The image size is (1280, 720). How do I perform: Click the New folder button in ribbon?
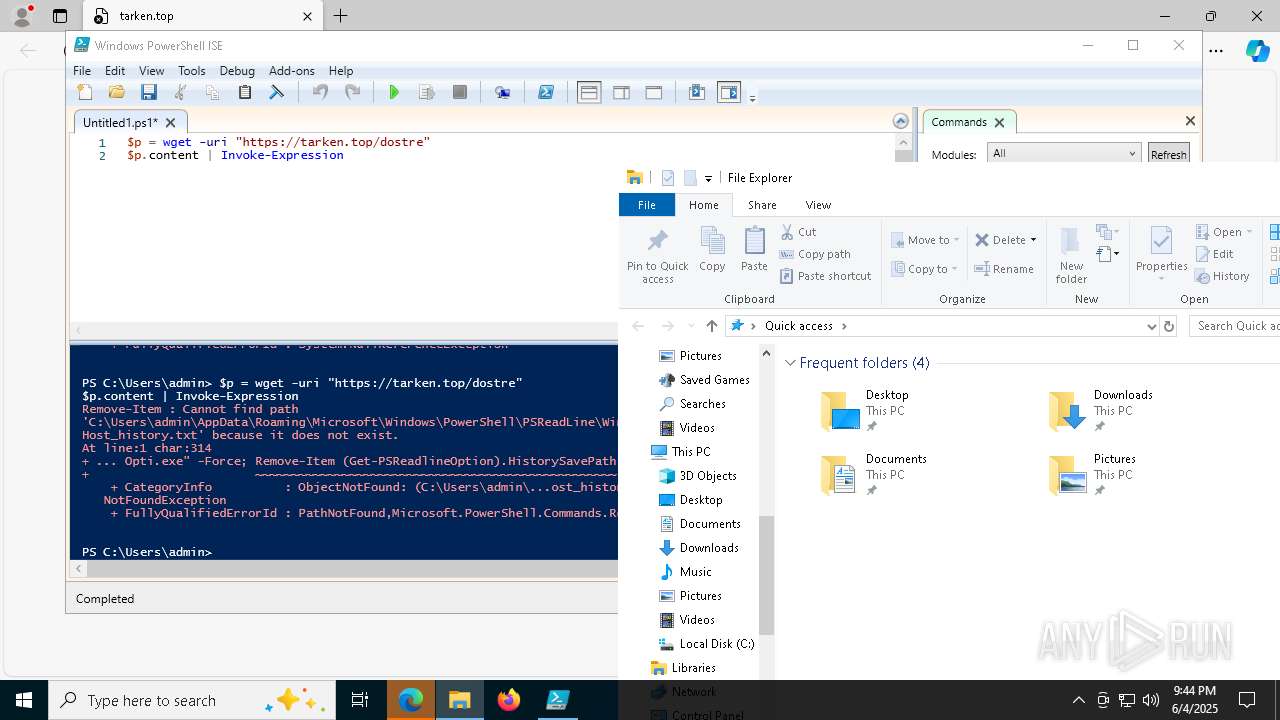click(1070, 255)
